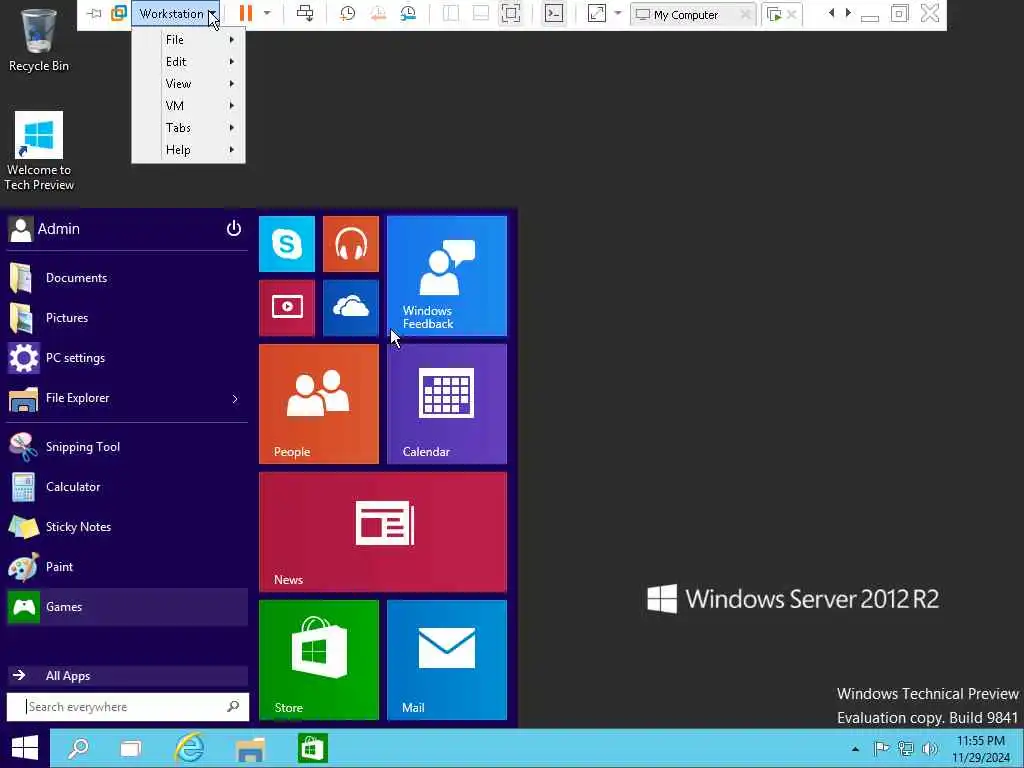Show hidden system tray icons arrow

coord(855,748)
